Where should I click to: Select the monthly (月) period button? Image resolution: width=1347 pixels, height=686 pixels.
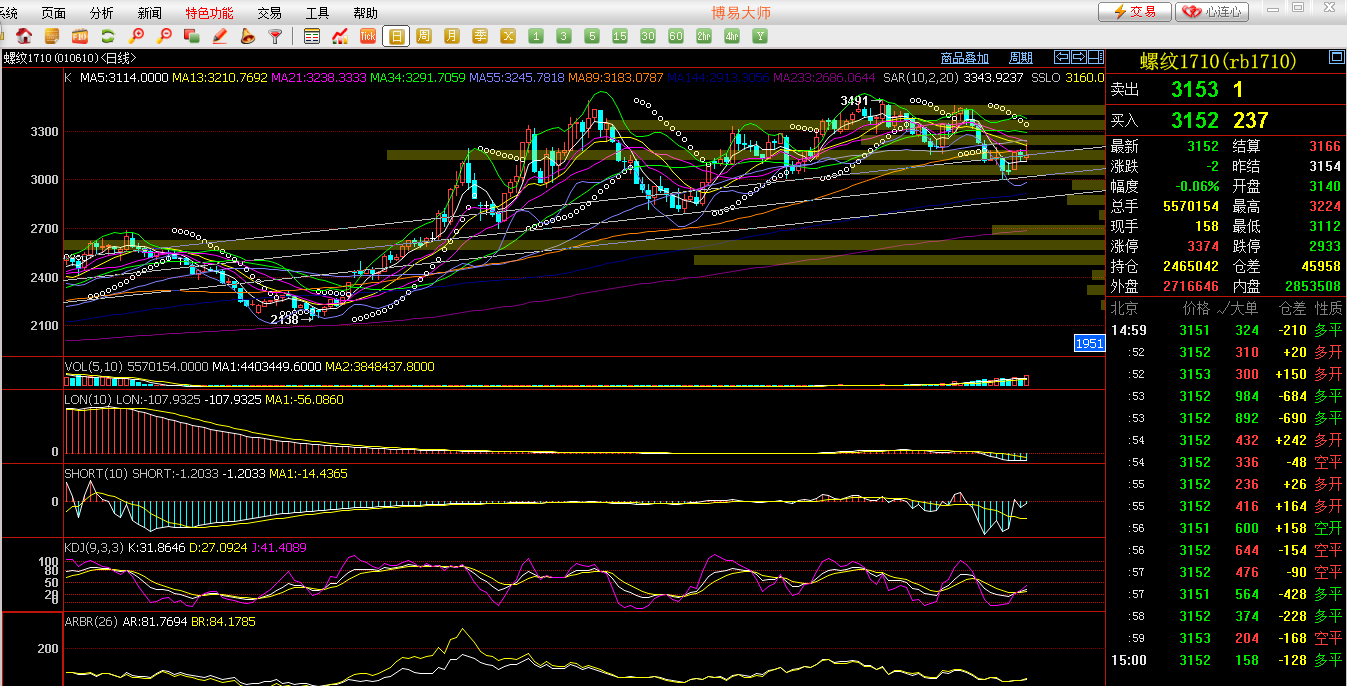coord(452,36)
